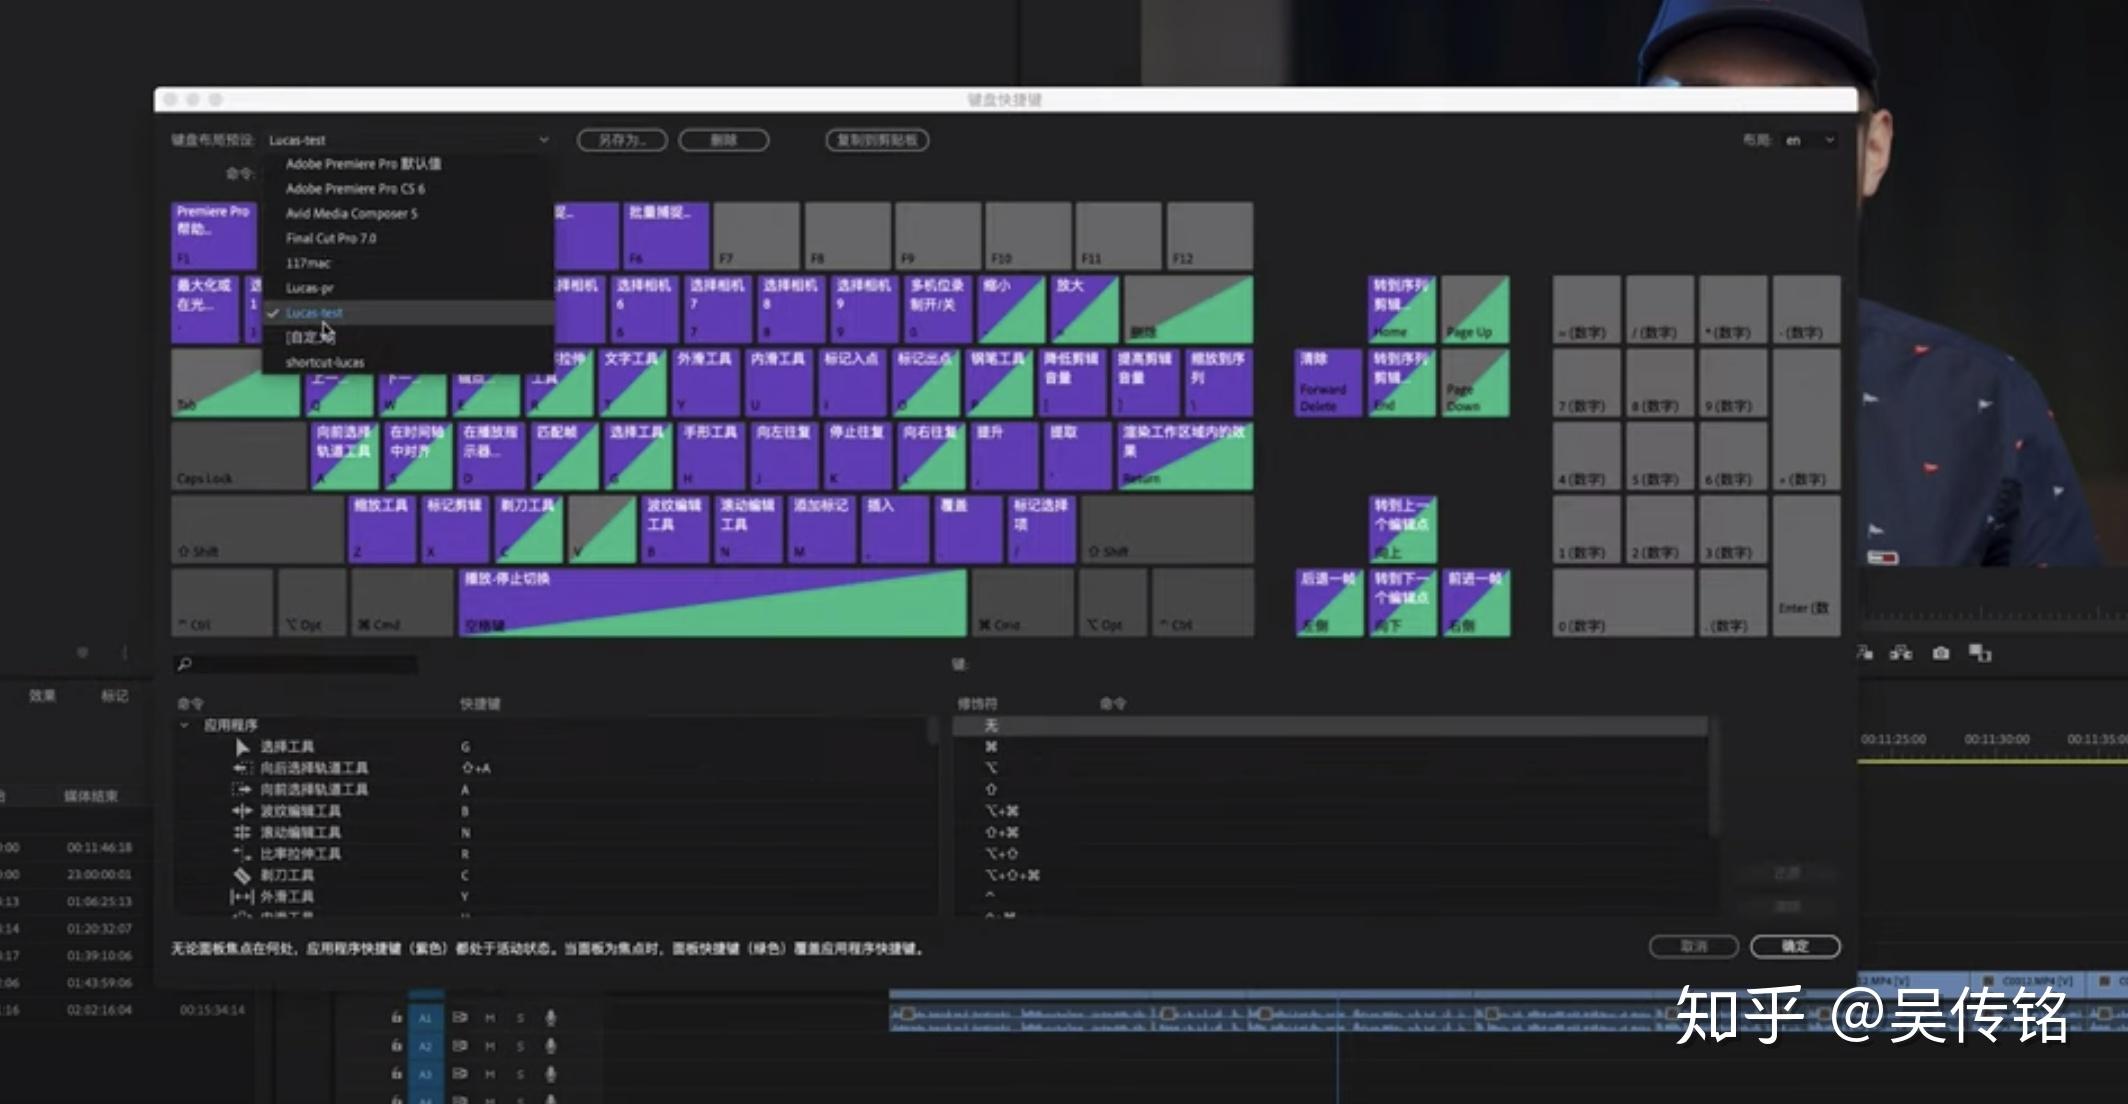The width and height of the screenshot is (2128, 1104).
Task: Click the 复制到剪贴板 button
Action: pyautogui.click(x=877, y=140)
